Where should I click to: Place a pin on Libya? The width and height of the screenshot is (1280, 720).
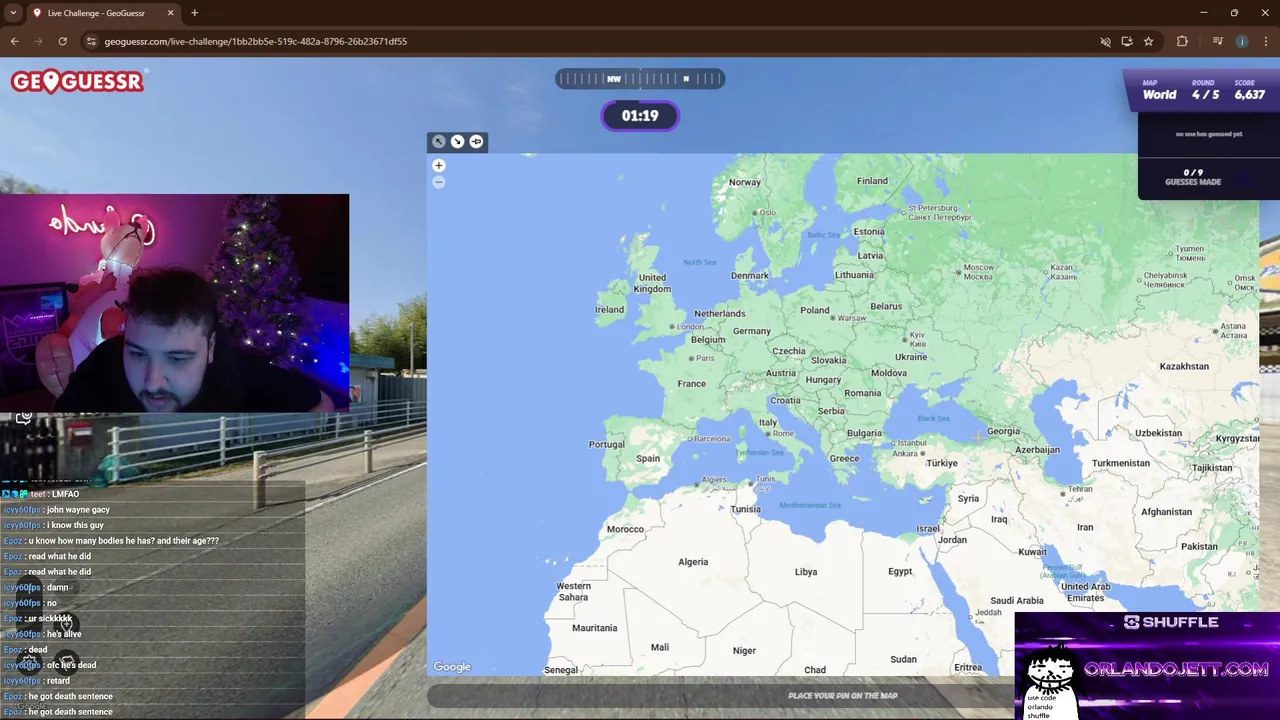(x=805, y=572)
